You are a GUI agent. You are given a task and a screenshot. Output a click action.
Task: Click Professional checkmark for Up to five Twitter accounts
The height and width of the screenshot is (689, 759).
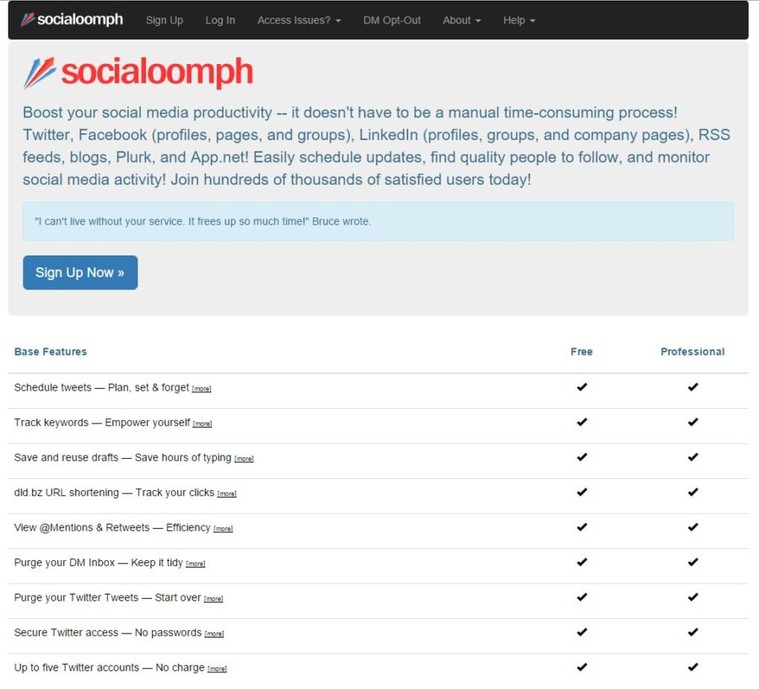coord(693,667)
